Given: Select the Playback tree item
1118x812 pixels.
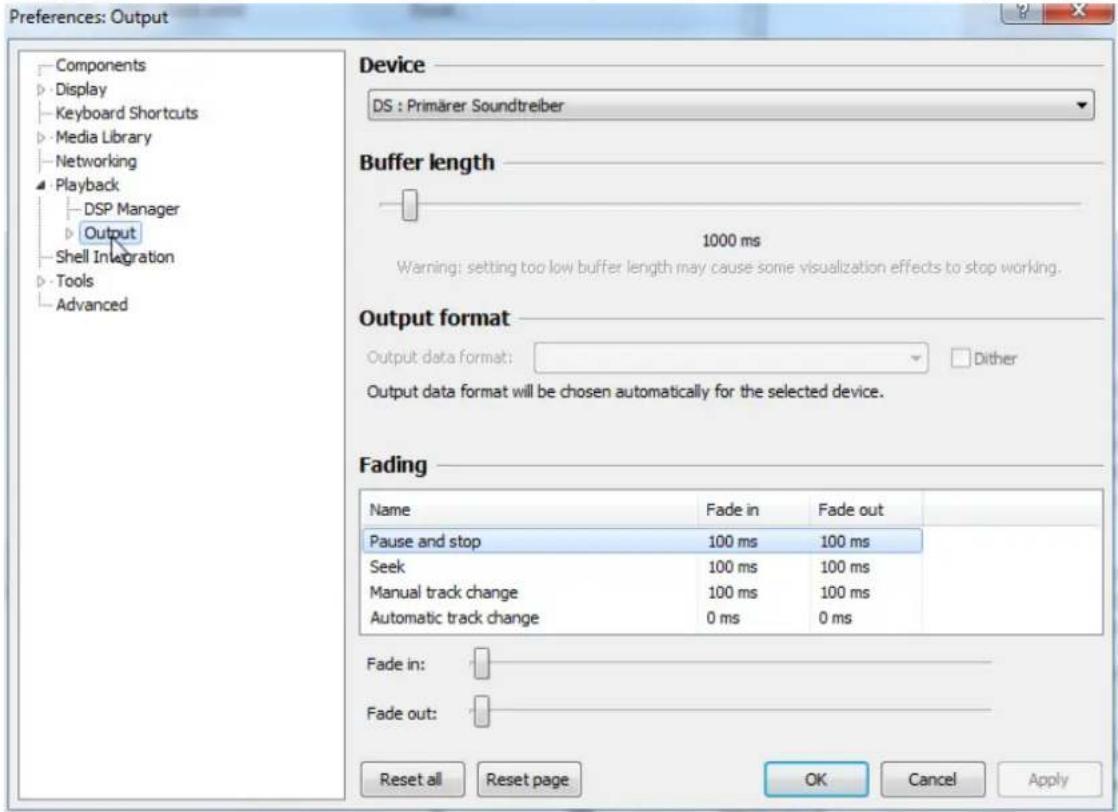Looking at the screenshot, I should coord(88,185).
